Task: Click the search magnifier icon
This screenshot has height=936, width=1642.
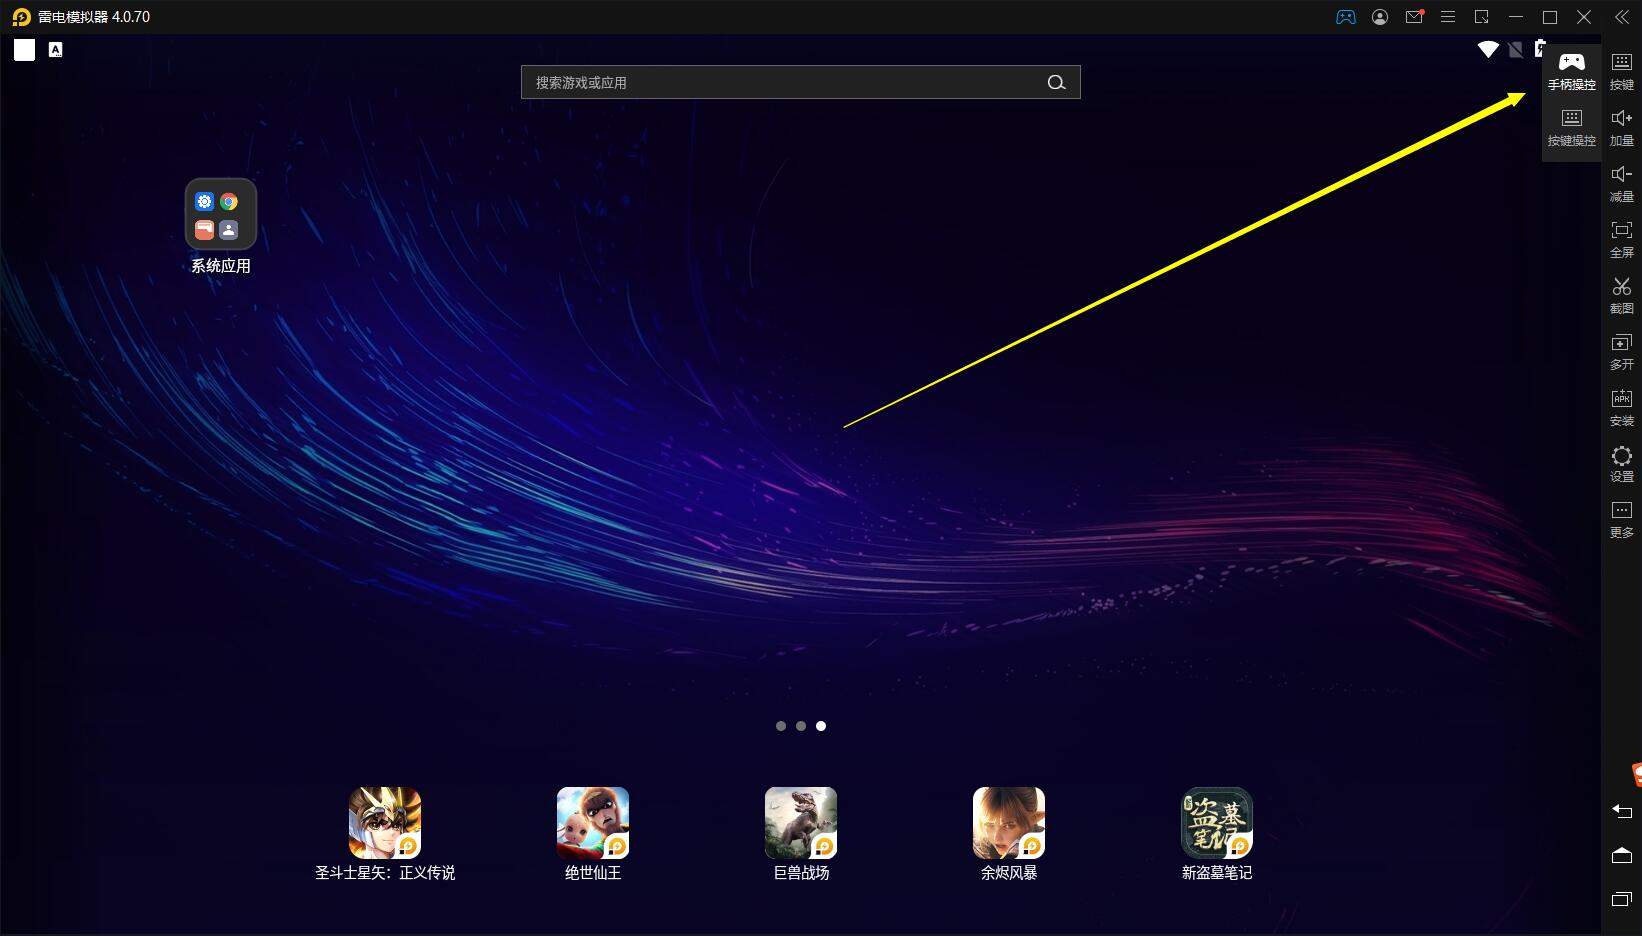Action: coord(1056,82)
